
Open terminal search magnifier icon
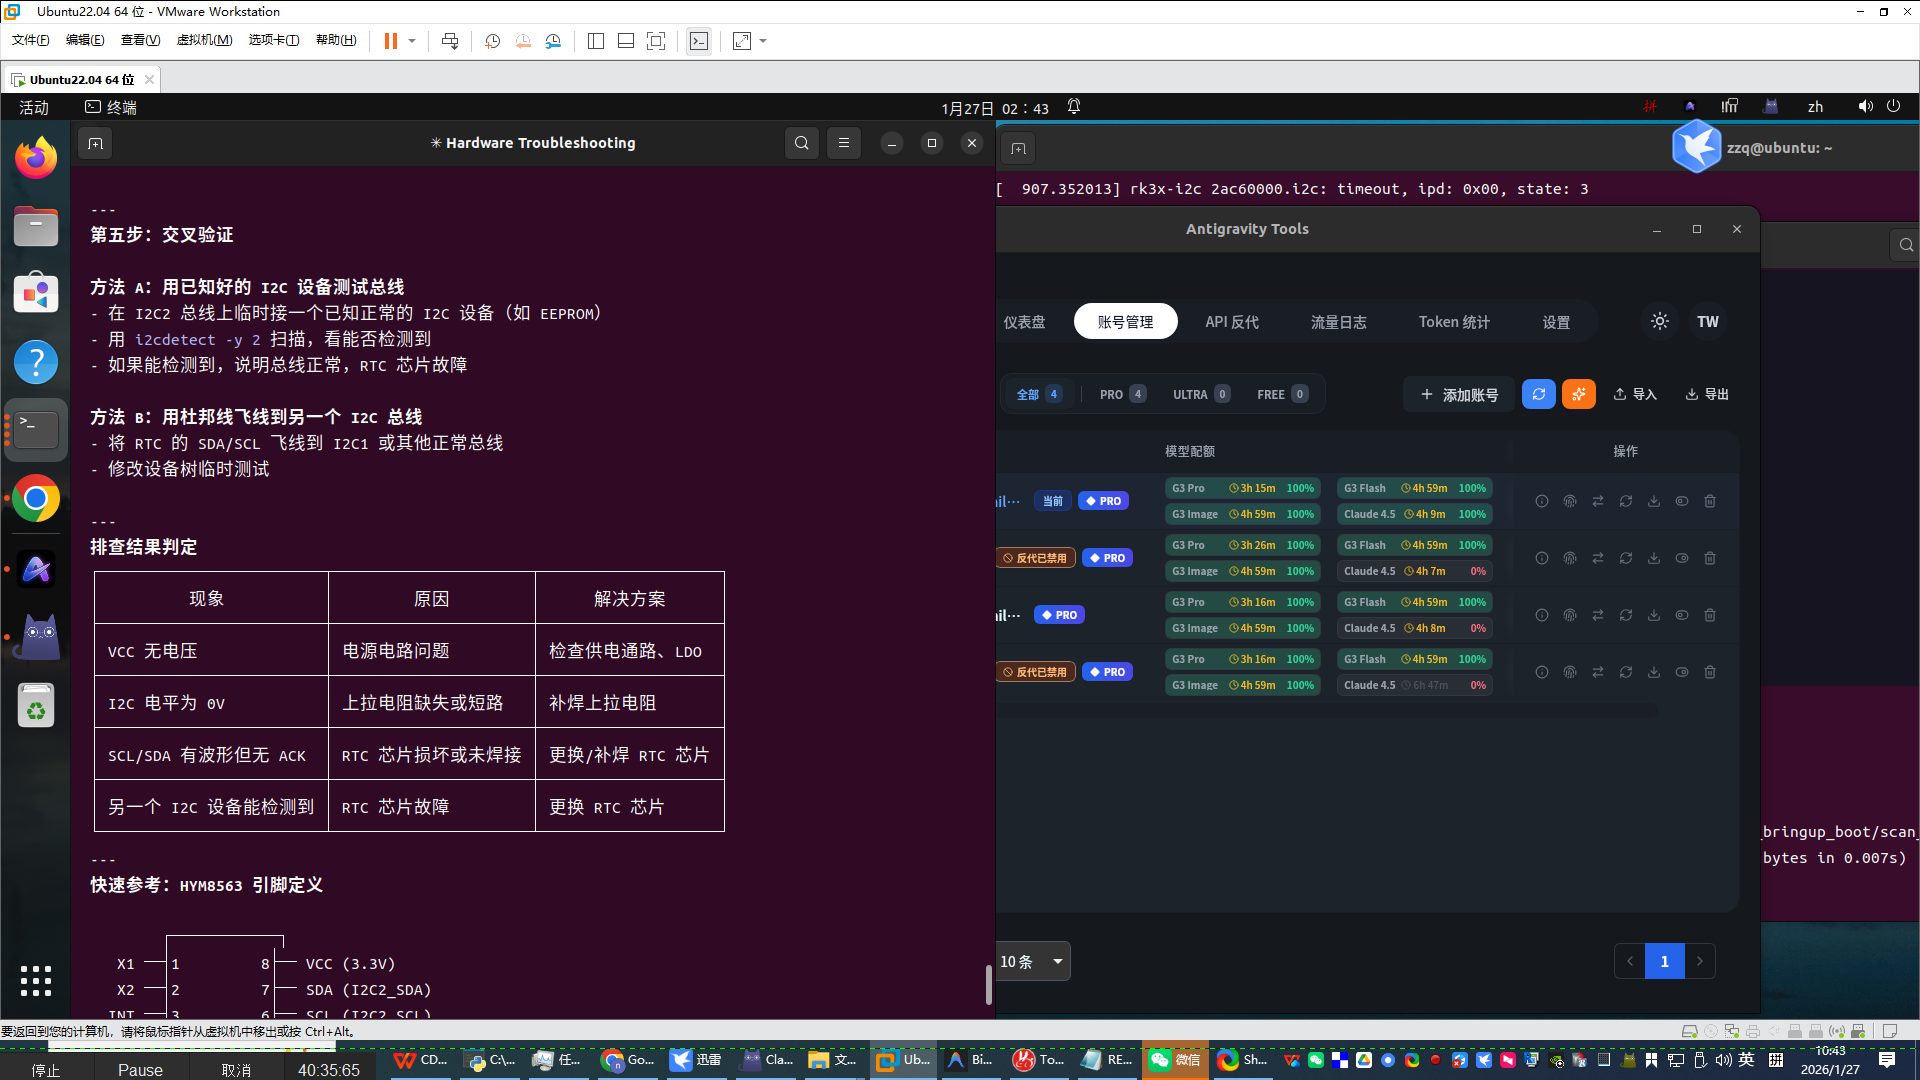click(801, 143)
